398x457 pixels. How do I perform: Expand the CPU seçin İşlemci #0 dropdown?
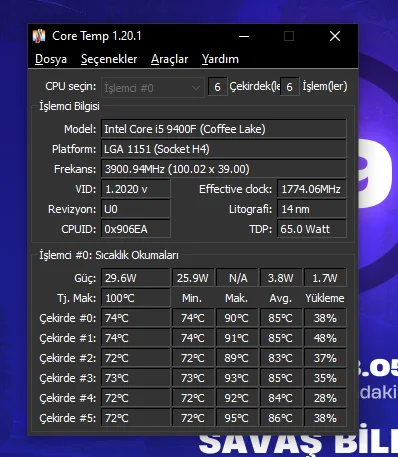click(x=153, y=88)
